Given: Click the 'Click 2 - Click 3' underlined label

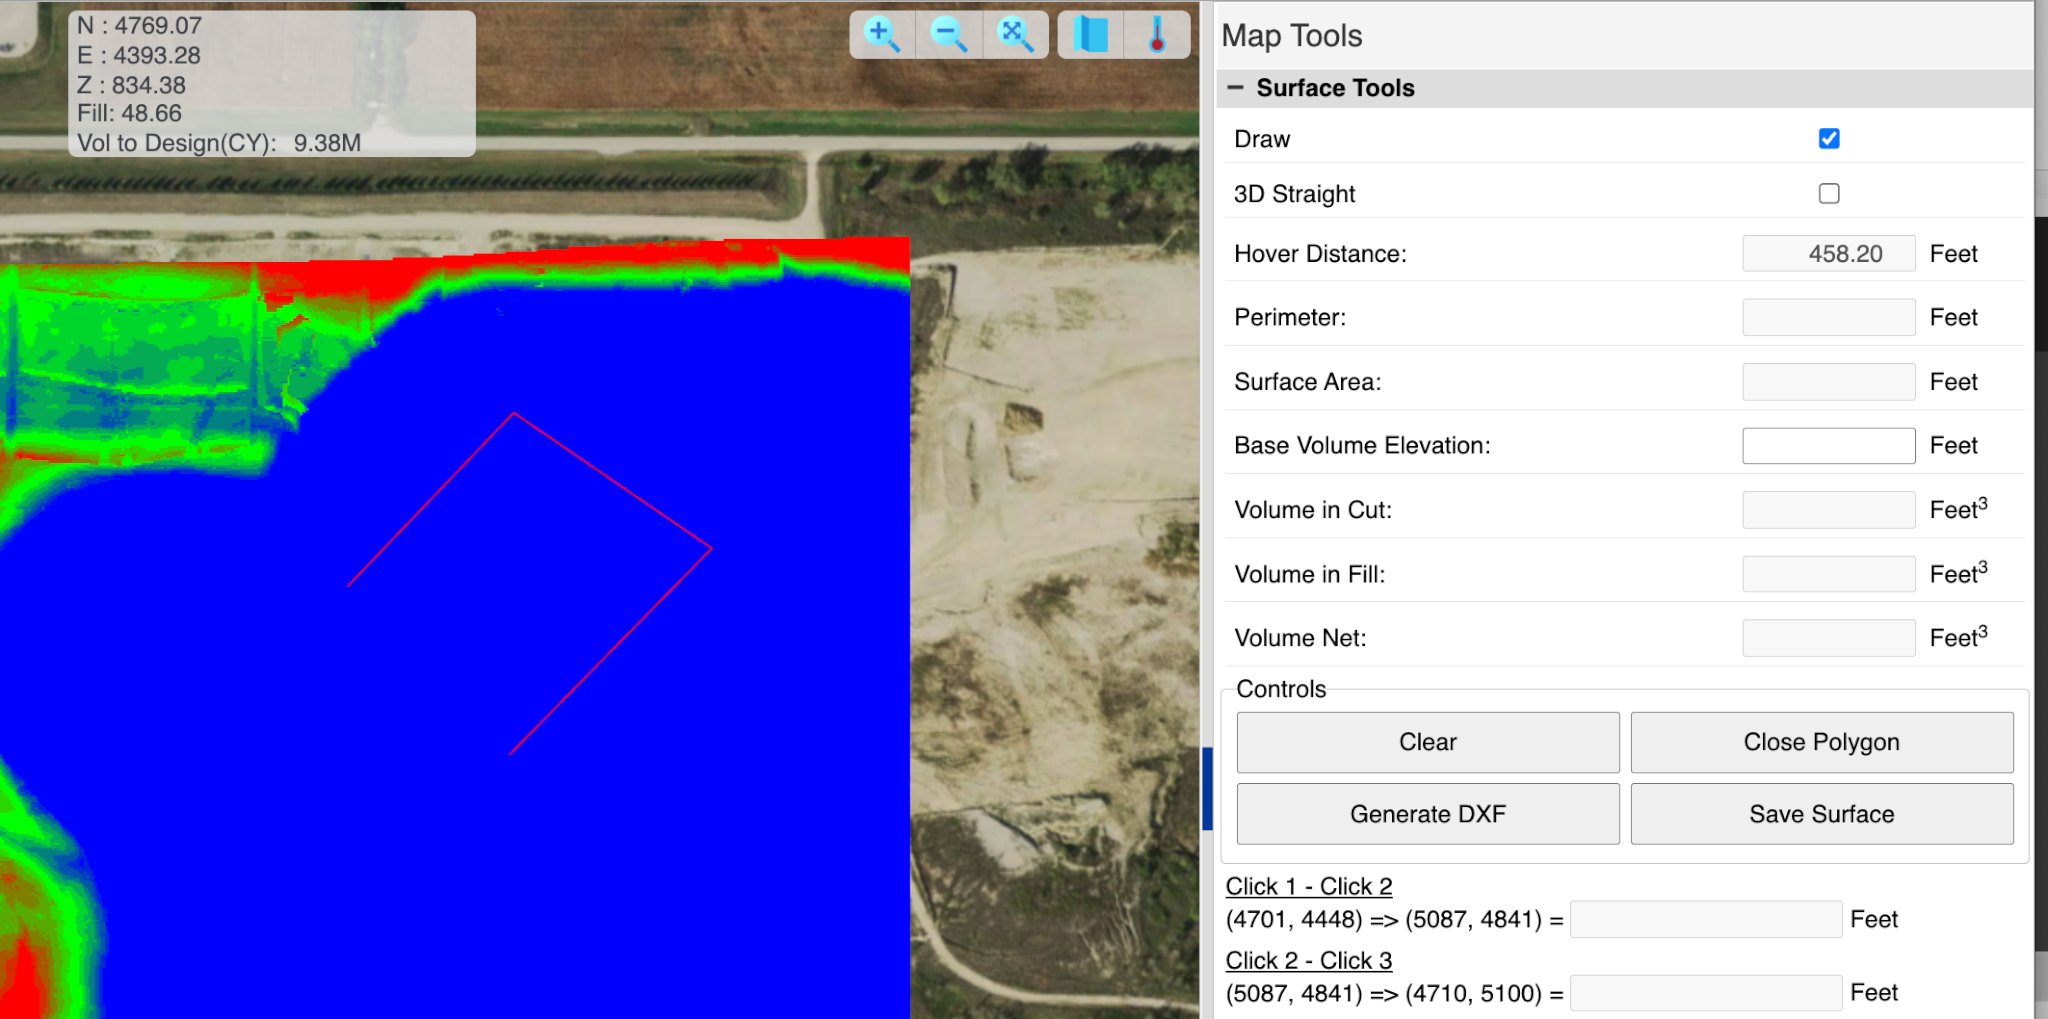Looking at the screenshot, I should click(x=1309, y=960).
